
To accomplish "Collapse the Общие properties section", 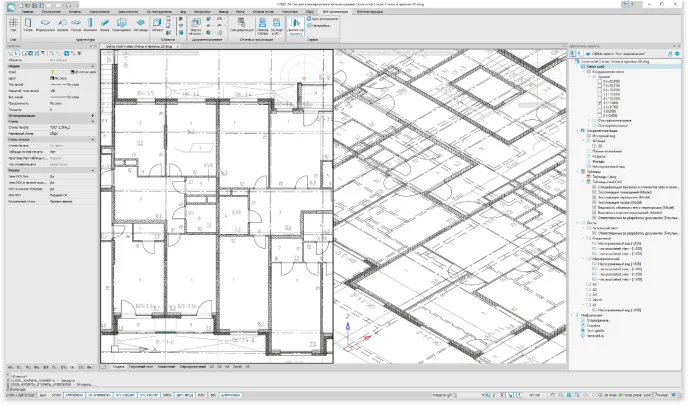I will pyautogui.click(x=93, y=67).
